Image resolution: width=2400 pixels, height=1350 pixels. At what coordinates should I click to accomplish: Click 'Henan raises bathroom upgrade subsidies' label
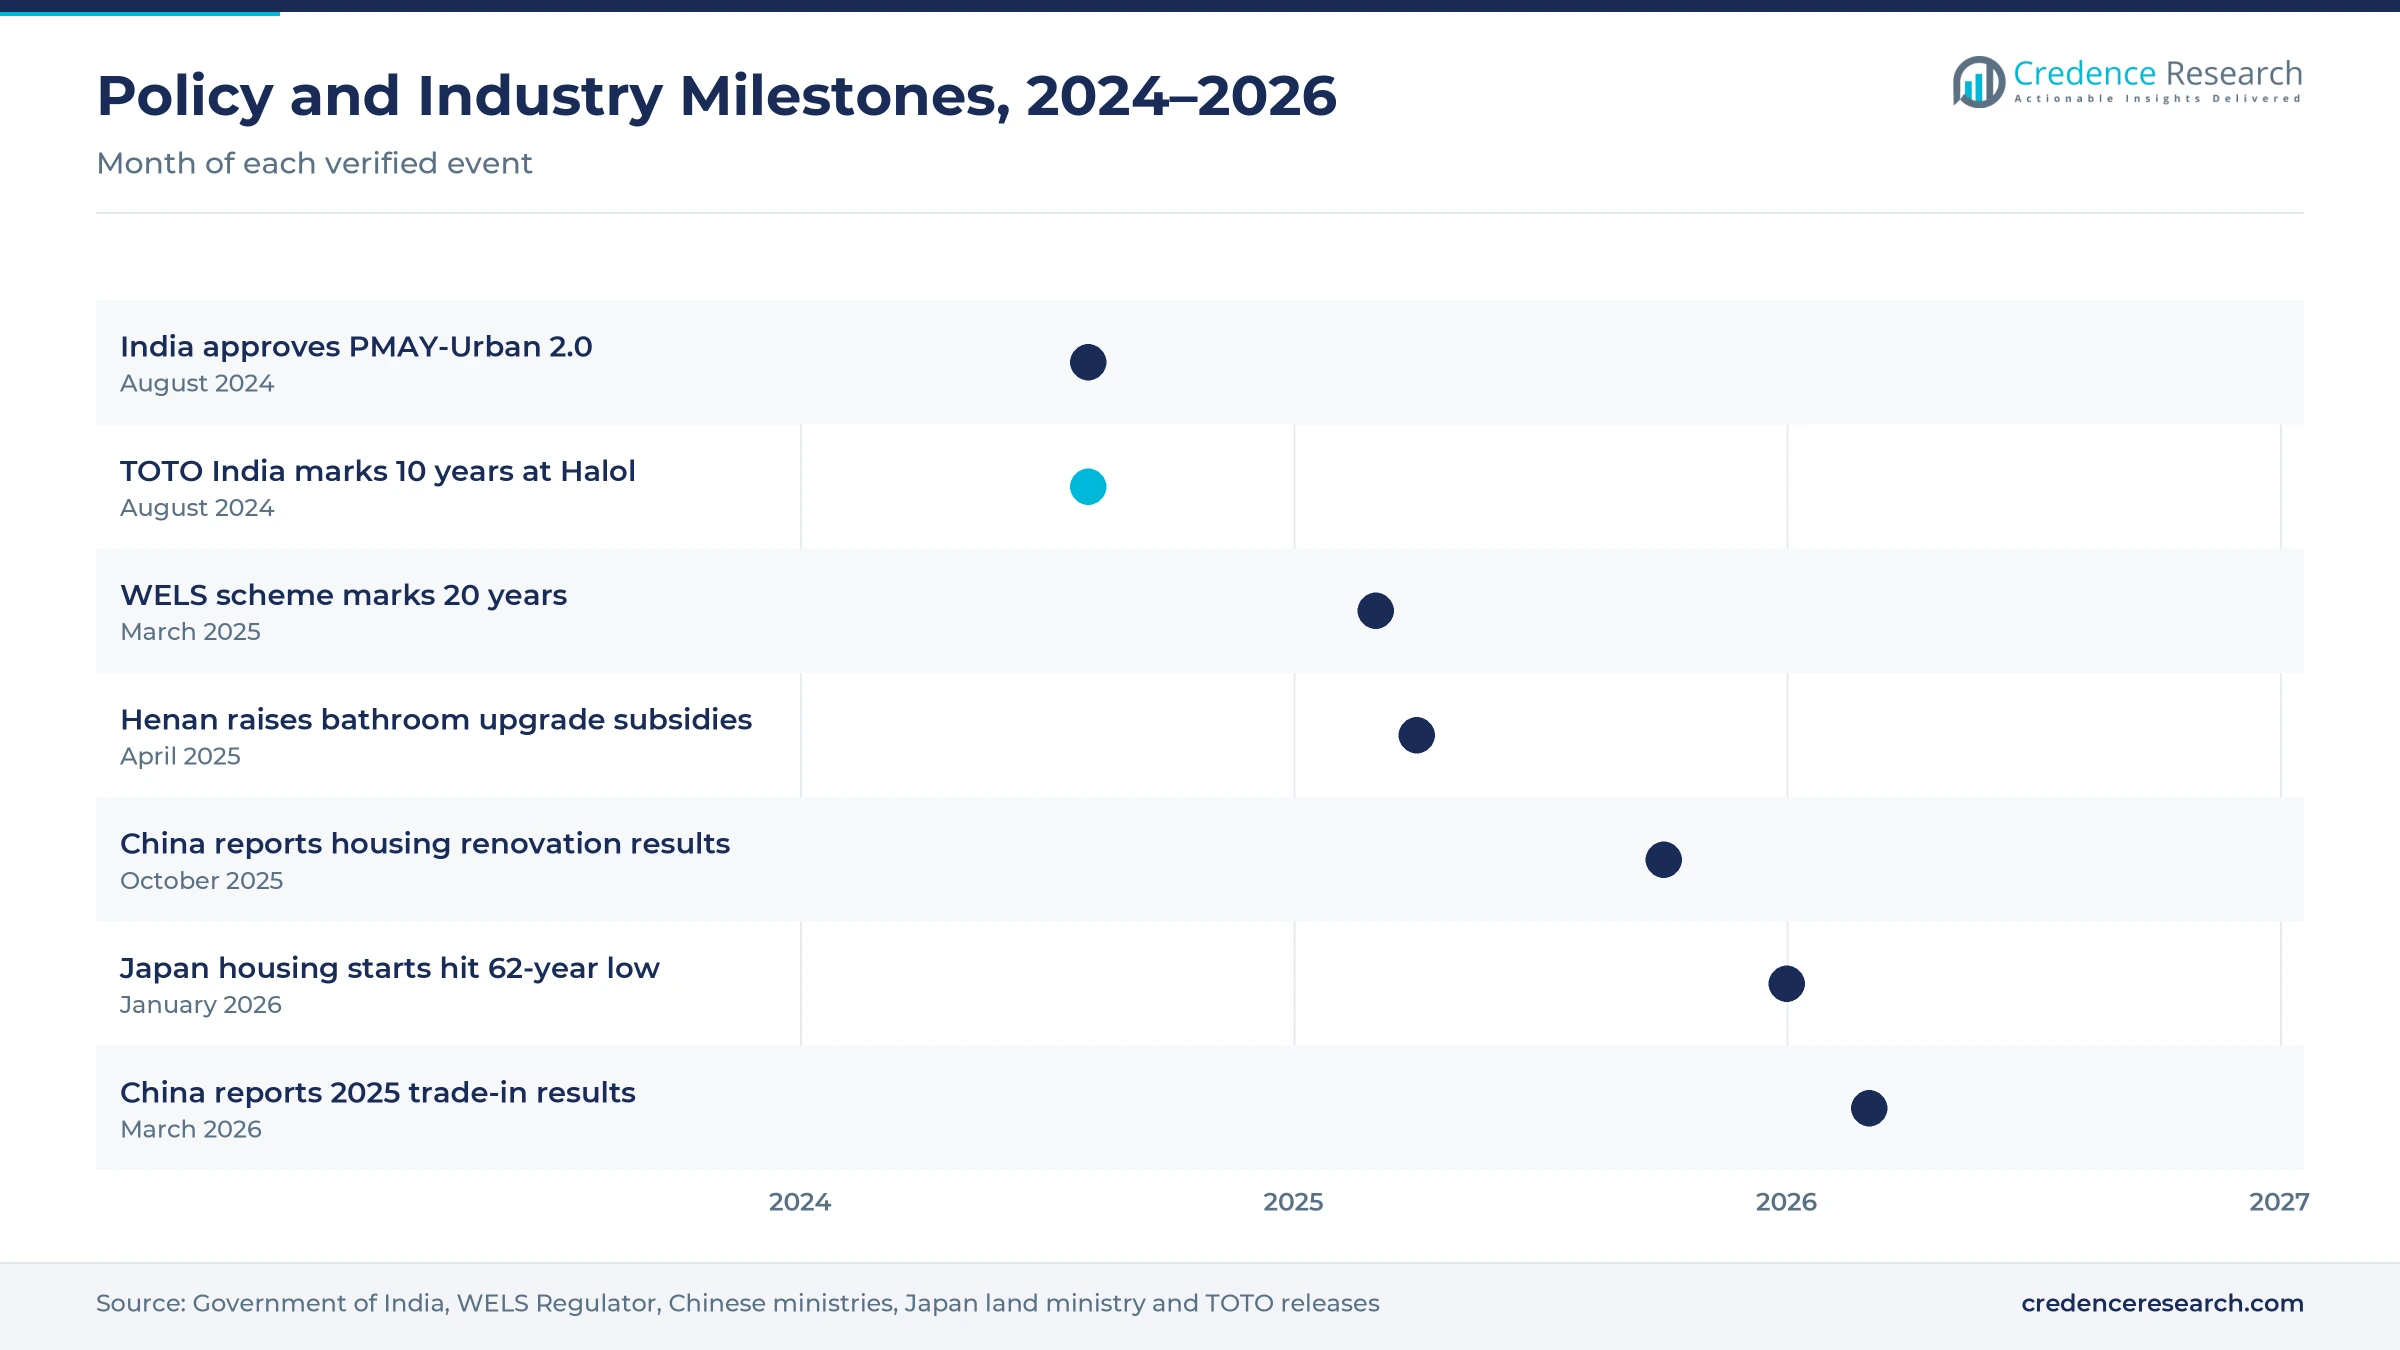pos(436,719)
